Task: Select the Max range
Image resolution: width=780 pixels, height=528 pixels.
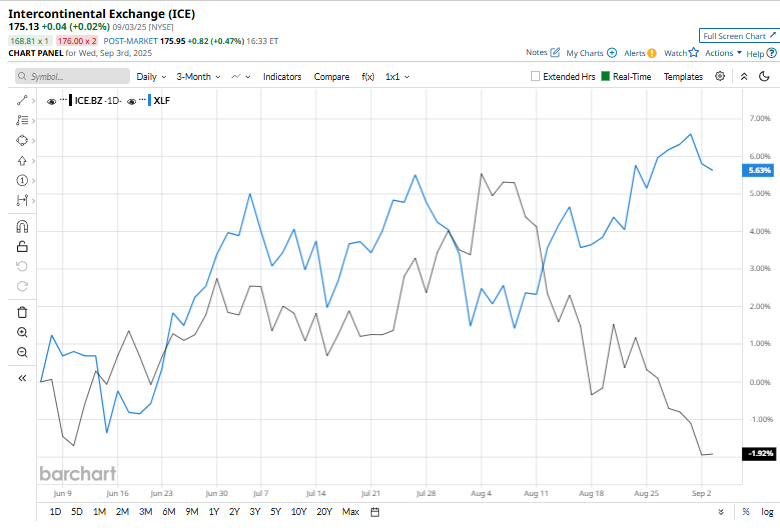Action: (x=350, y=512)
